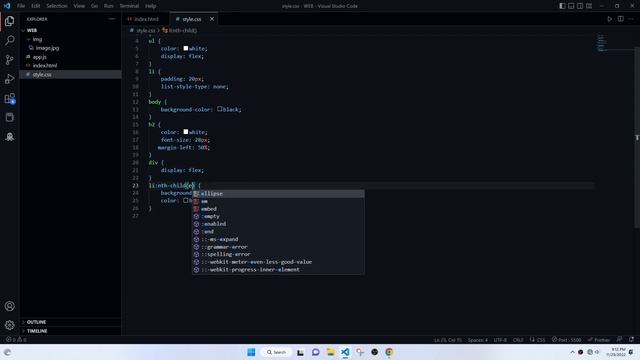Screen dimensions: 640x360
Task: Open Google Chrome from the taskbar
Action: click(389, 352)
